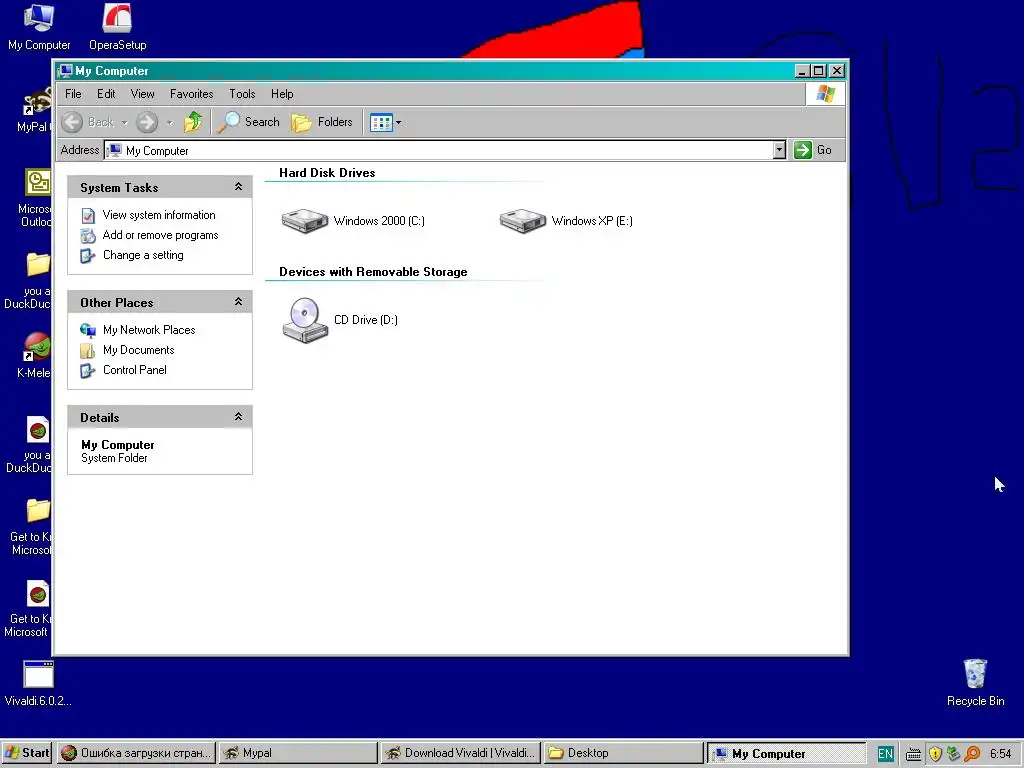
Task: Open the Tools menu
Action: 242,94
